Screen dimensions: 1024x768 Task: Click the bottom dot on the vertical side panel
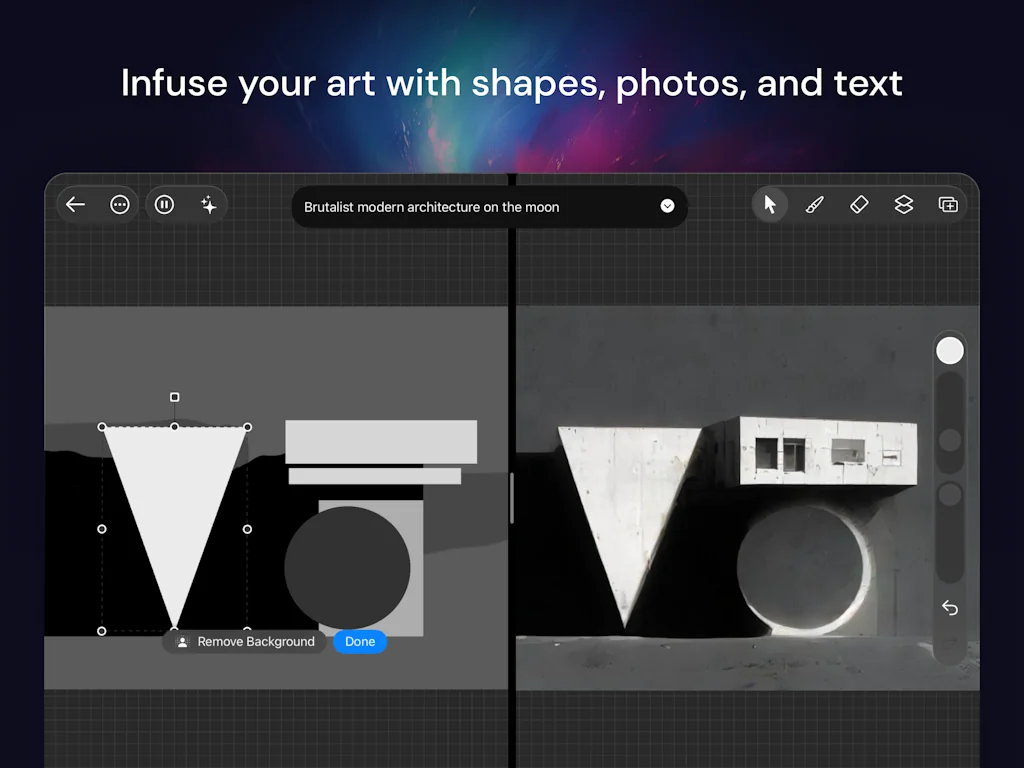pyautogui.click(x=948, y=493)
